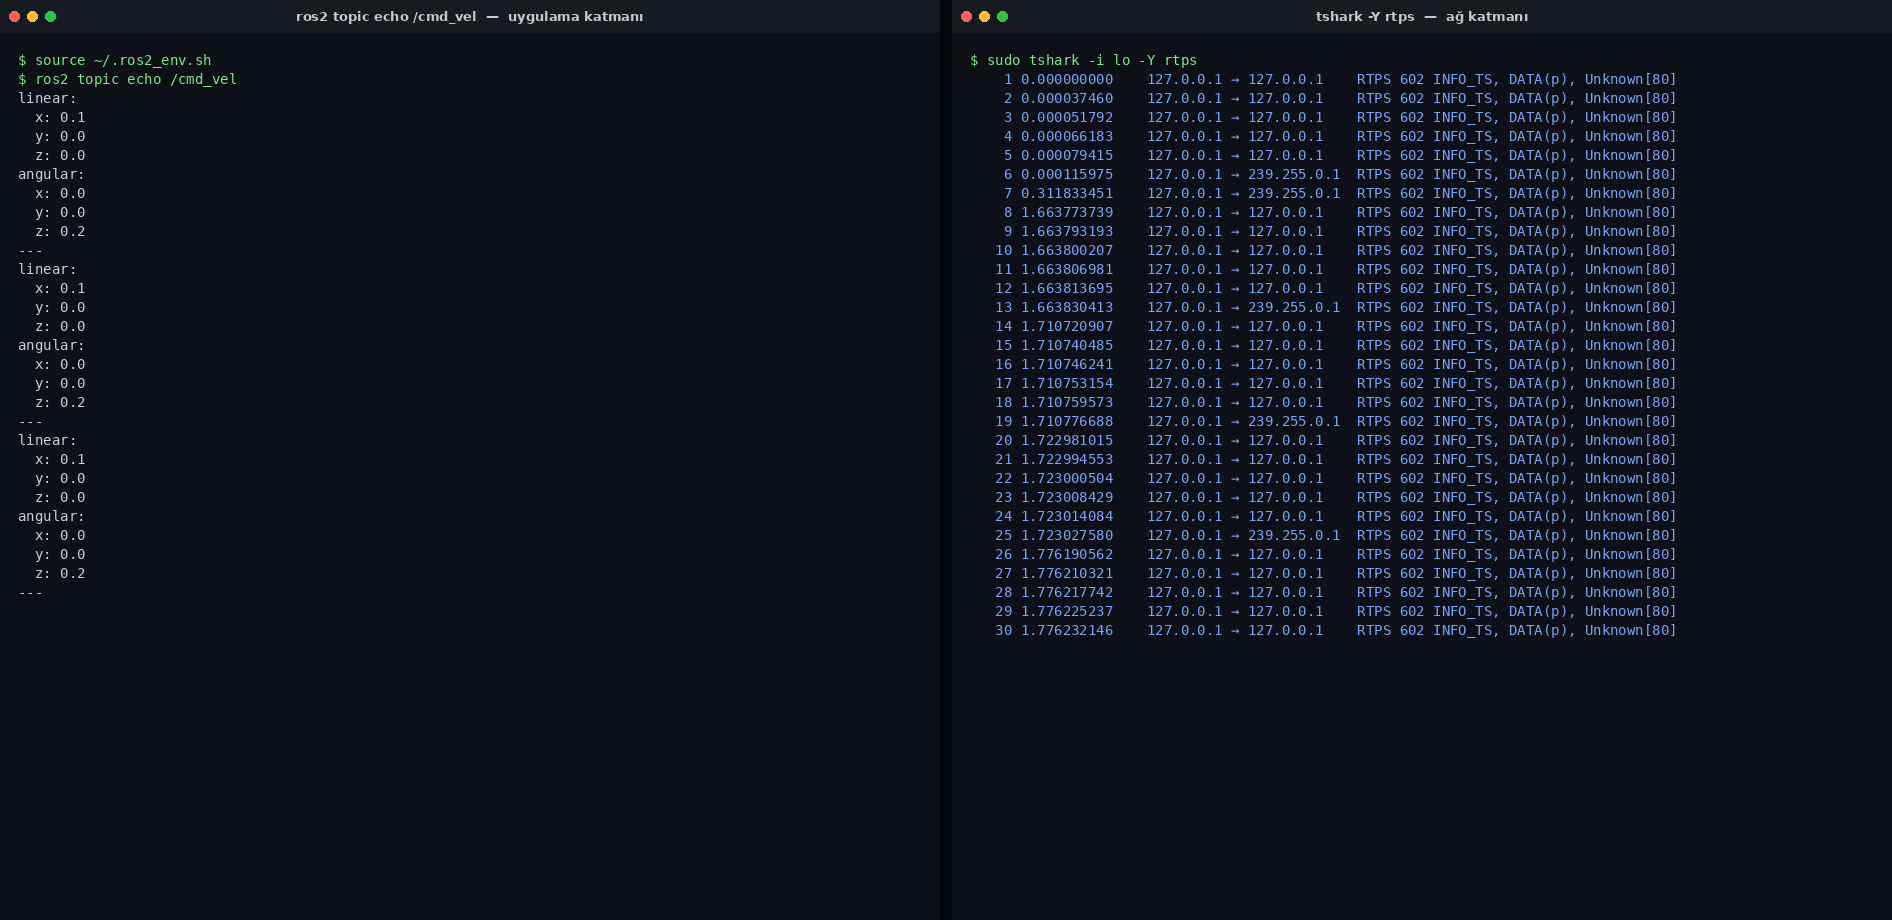Close the ros2 topic echo terminal window
Screen dimensions: 1892x920
(14, 16)
